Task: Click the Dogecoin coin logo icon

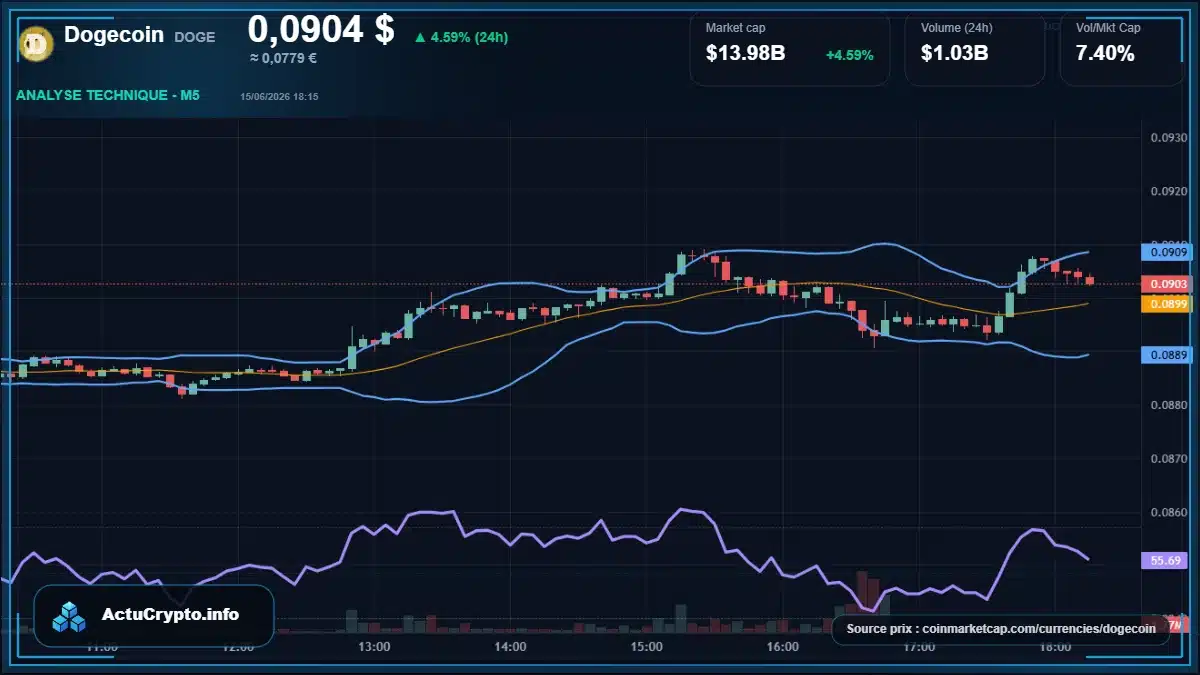Action: coord(36,42)
